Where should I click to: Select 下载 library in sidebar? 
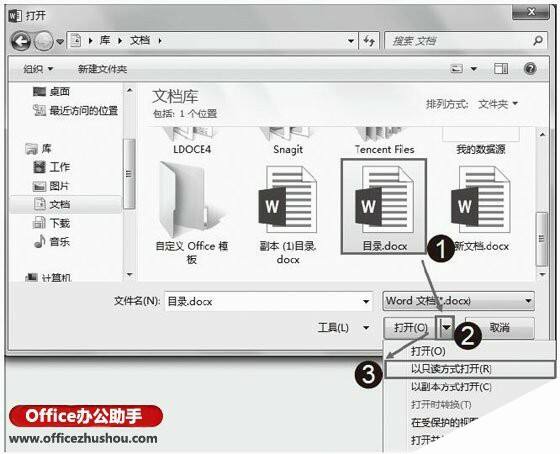[x=51, y=223]
